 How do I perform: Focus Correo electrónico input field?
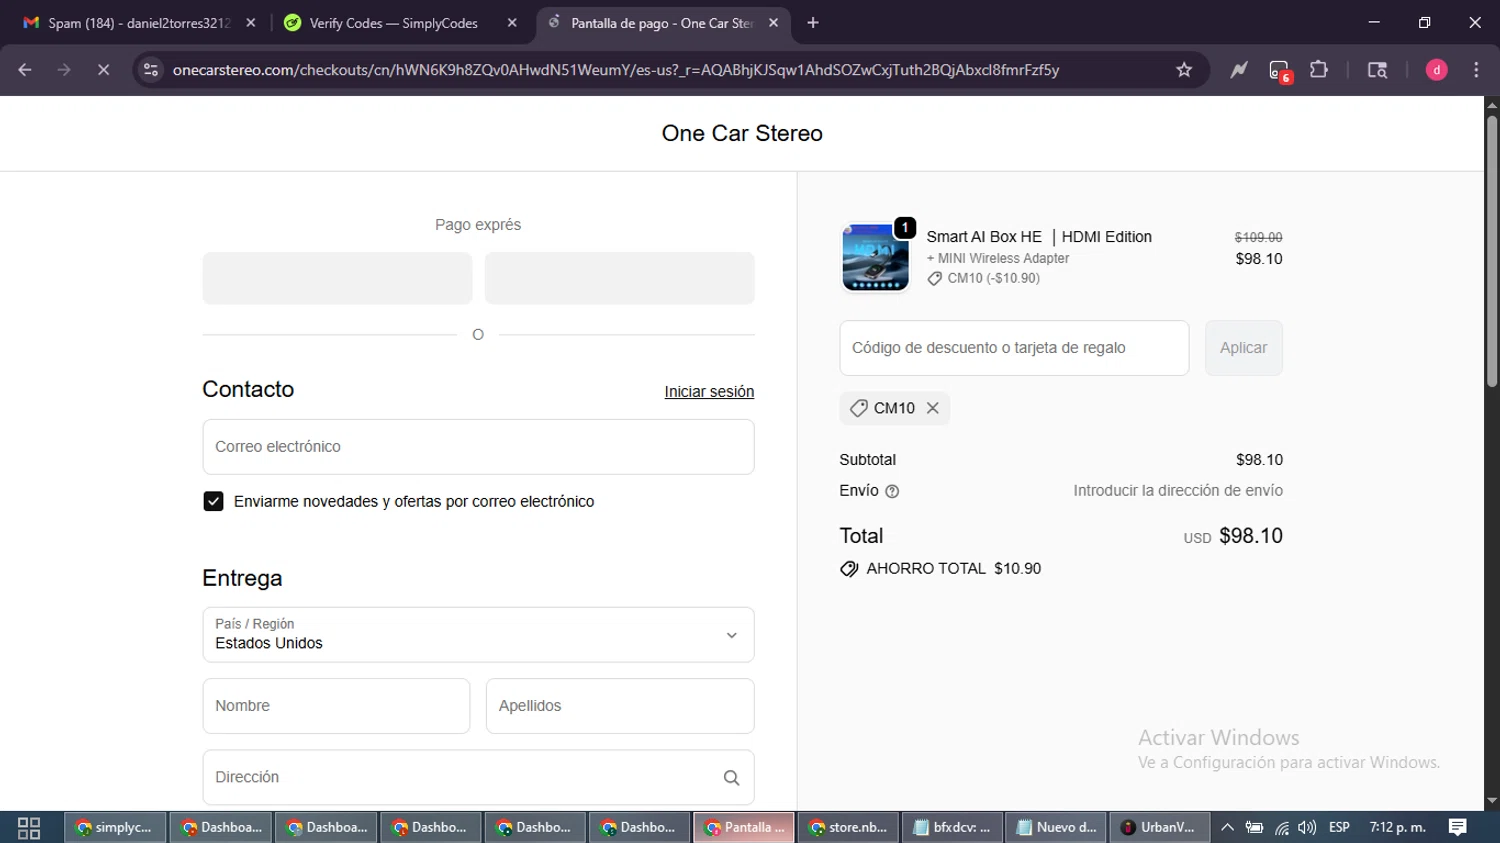pyautogui.click(x=478, y=447)
